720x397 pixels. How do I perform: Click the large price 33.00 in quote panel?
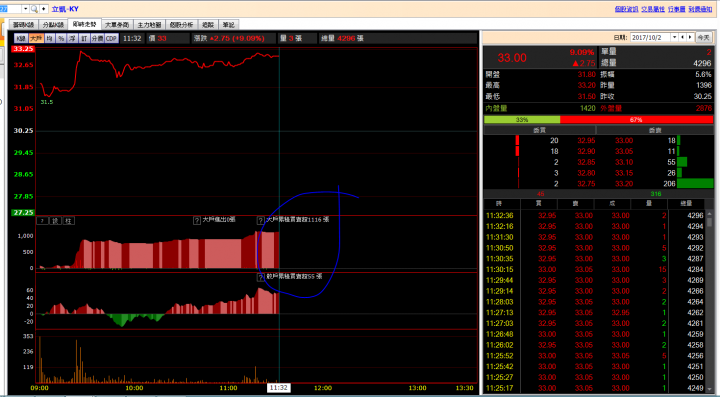pos(512,57)
